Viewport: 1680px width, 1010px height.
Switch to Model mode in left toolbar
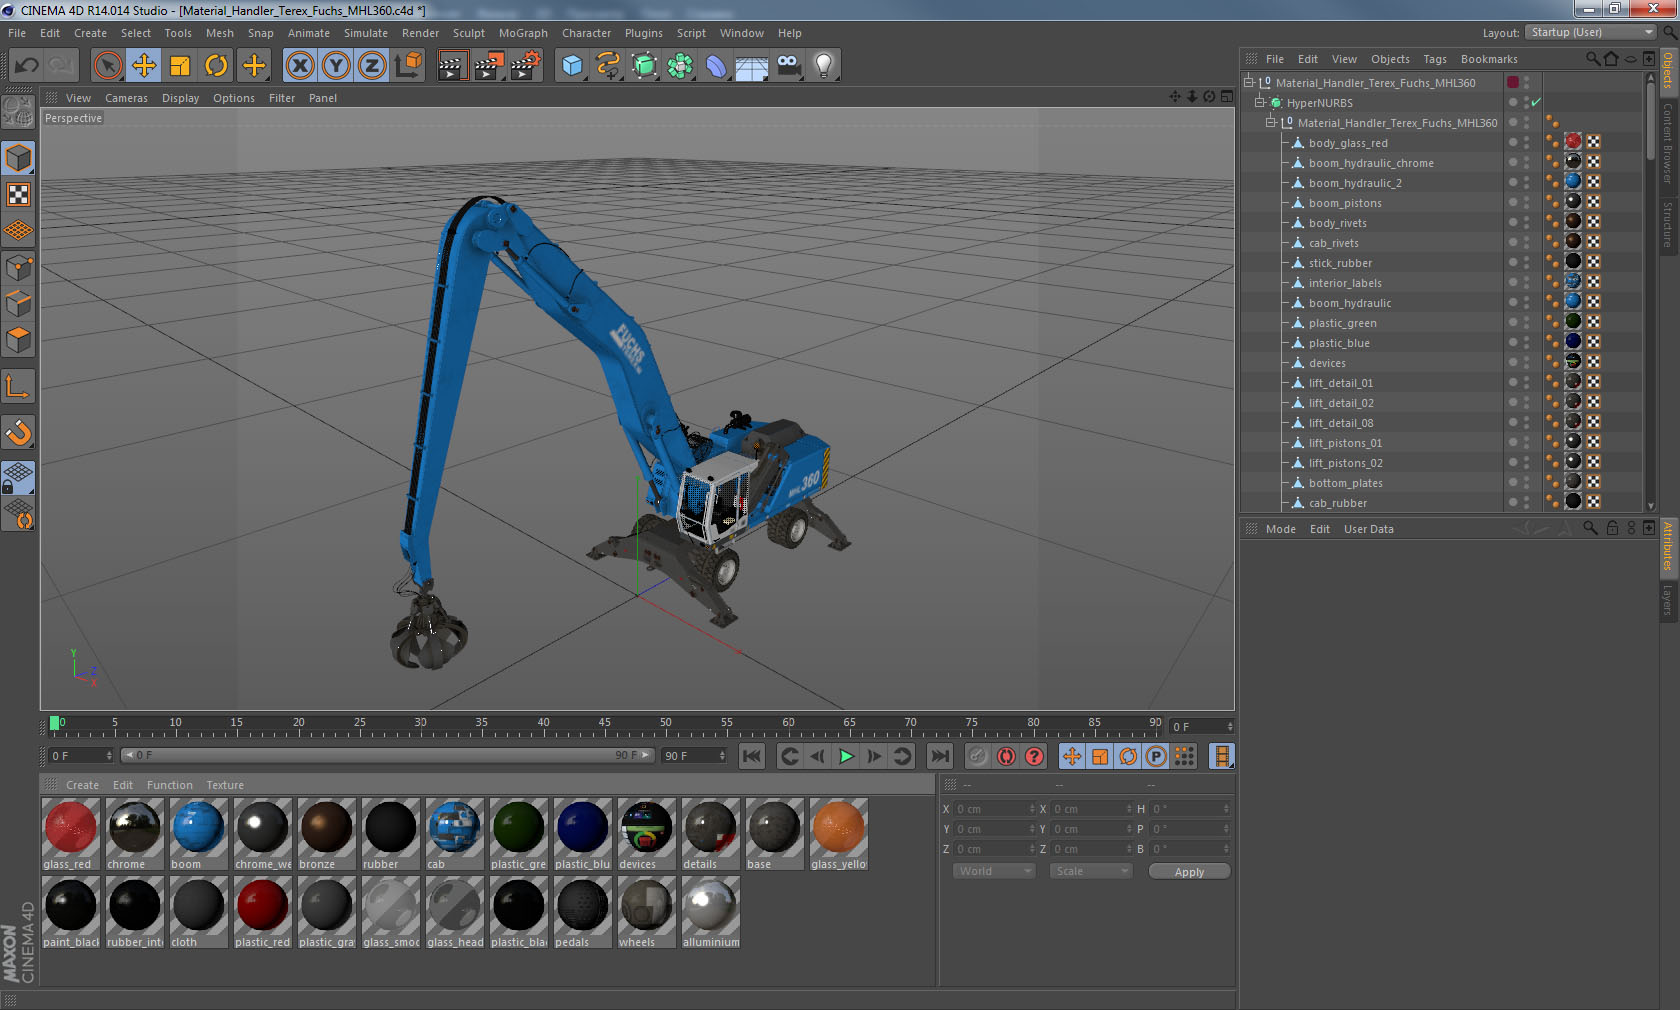point(18,158)
